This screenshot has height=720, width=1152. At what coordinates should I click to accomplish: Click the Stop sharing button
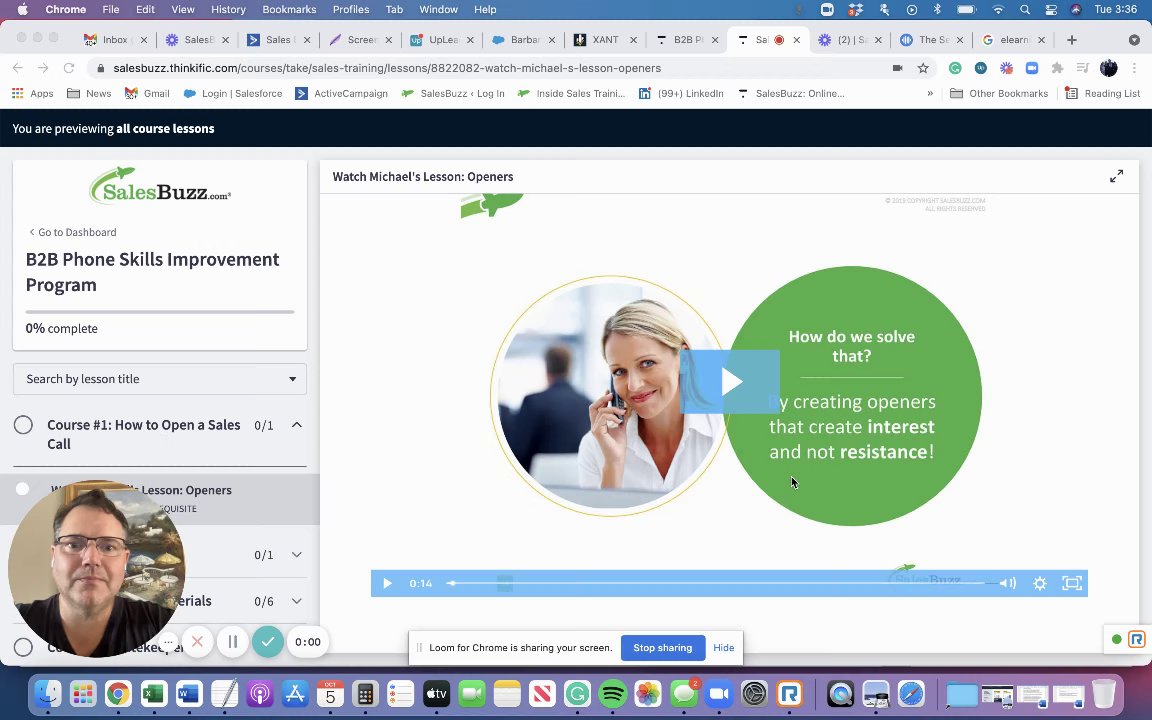click(663, 648)
